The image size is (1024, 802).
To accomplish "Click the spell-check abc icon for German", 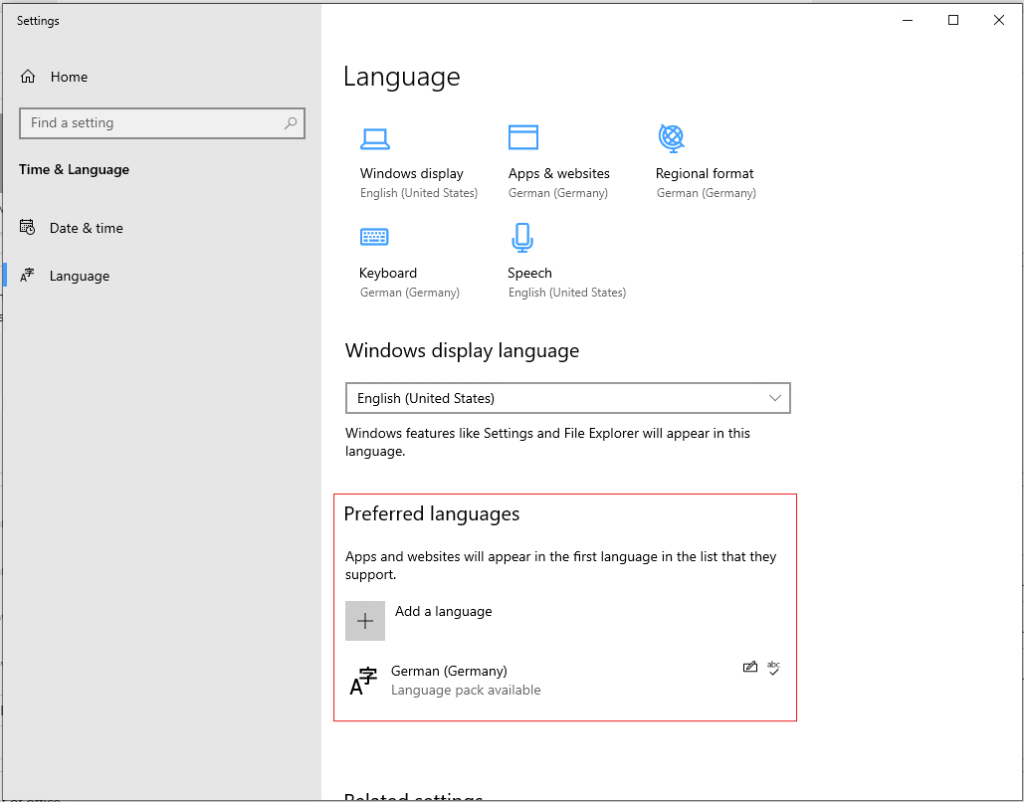I will [x=773, y=667].
